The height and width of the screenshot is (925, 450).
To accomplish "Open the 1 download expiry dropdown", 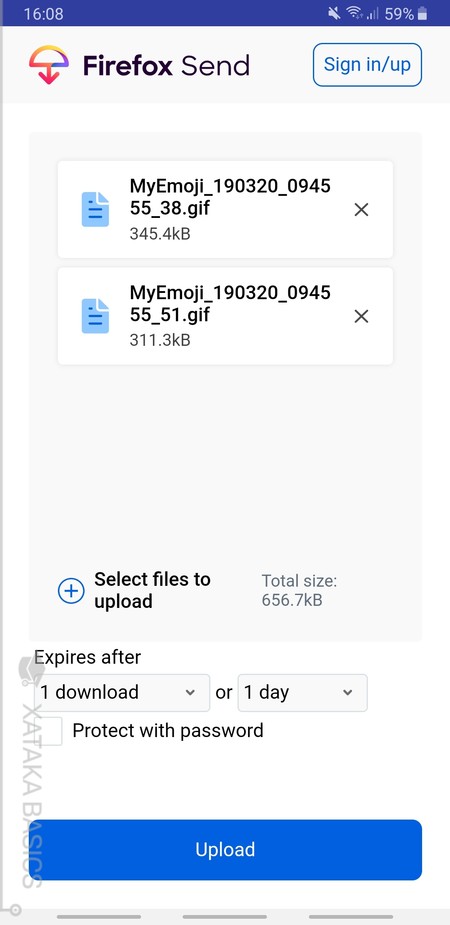I will [x=121, y=693].
